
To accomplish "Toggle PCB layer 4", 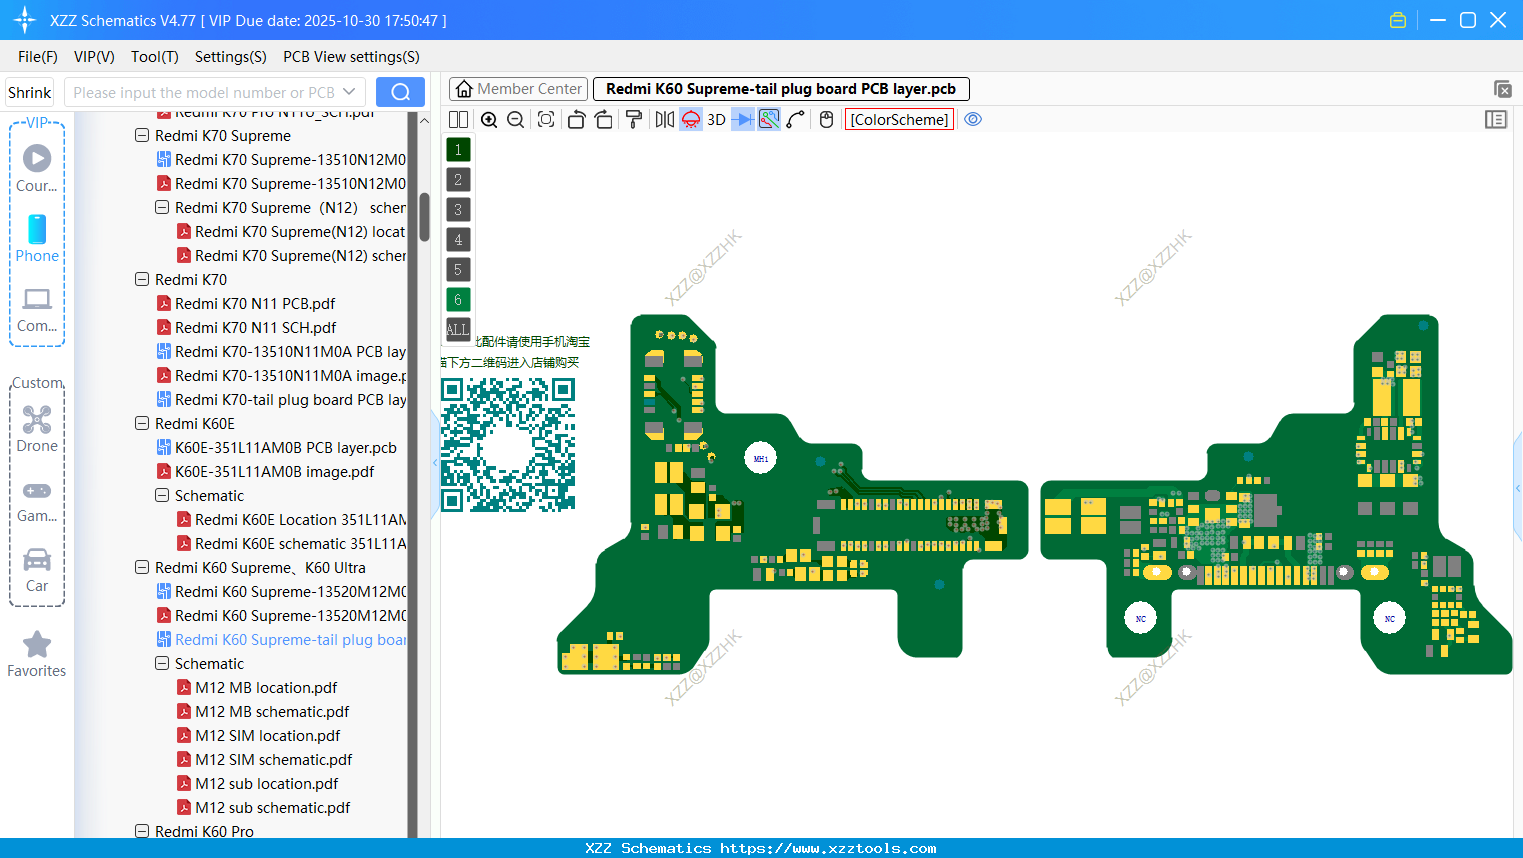I will point(458,240).
